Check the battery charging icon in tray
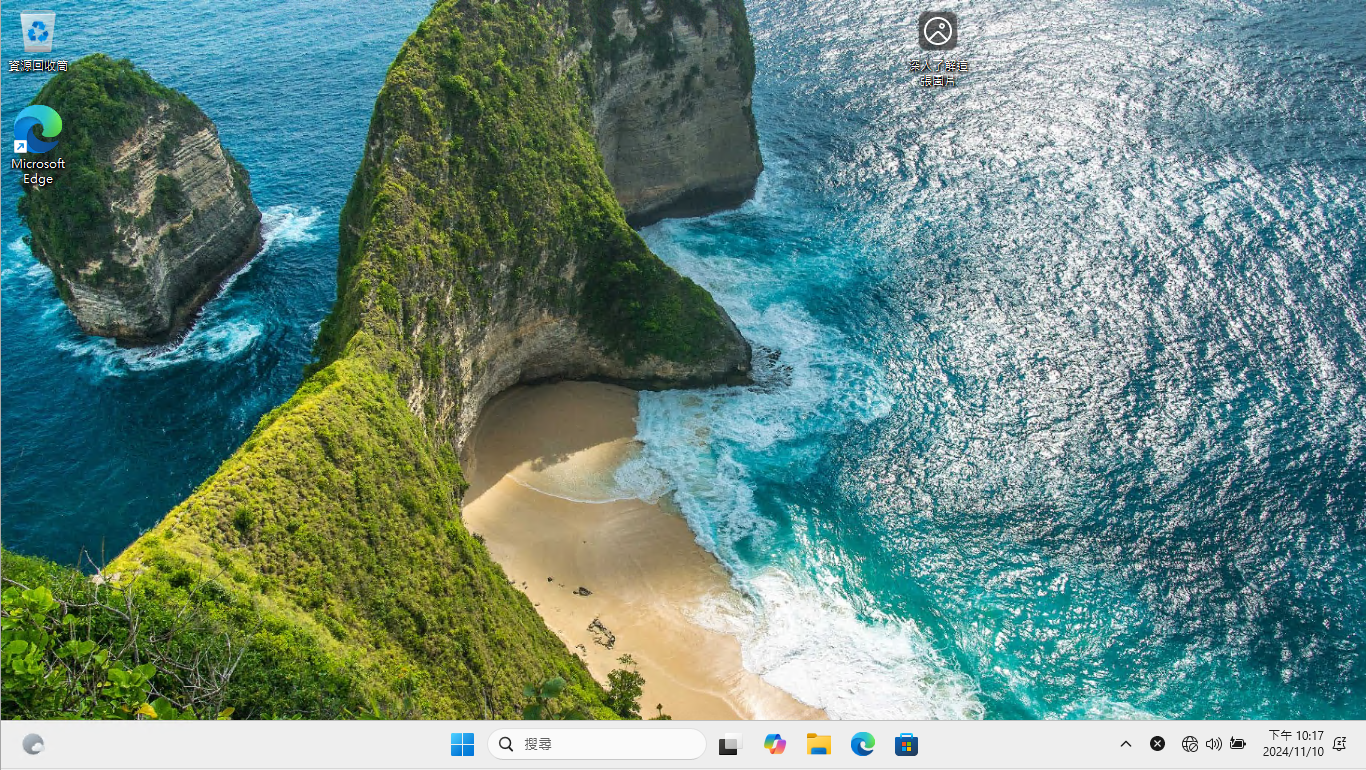The image size is (1366, 770). click(x=1237, y=744)
